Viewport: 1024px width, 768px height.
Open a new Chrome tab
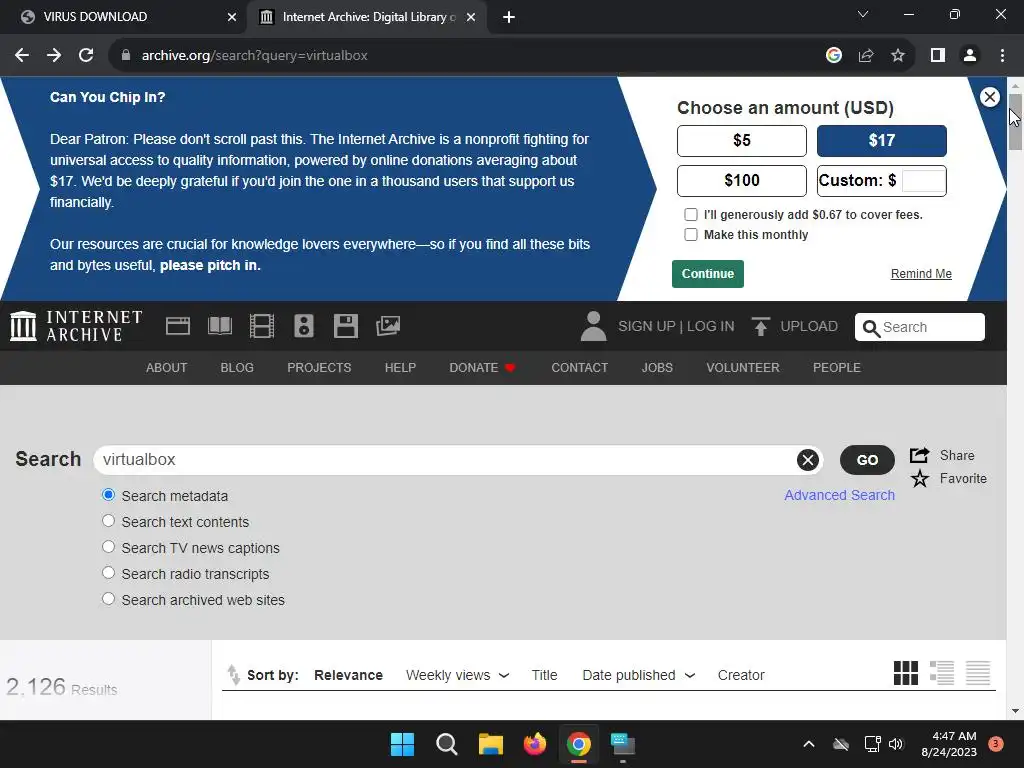[509, 18]
